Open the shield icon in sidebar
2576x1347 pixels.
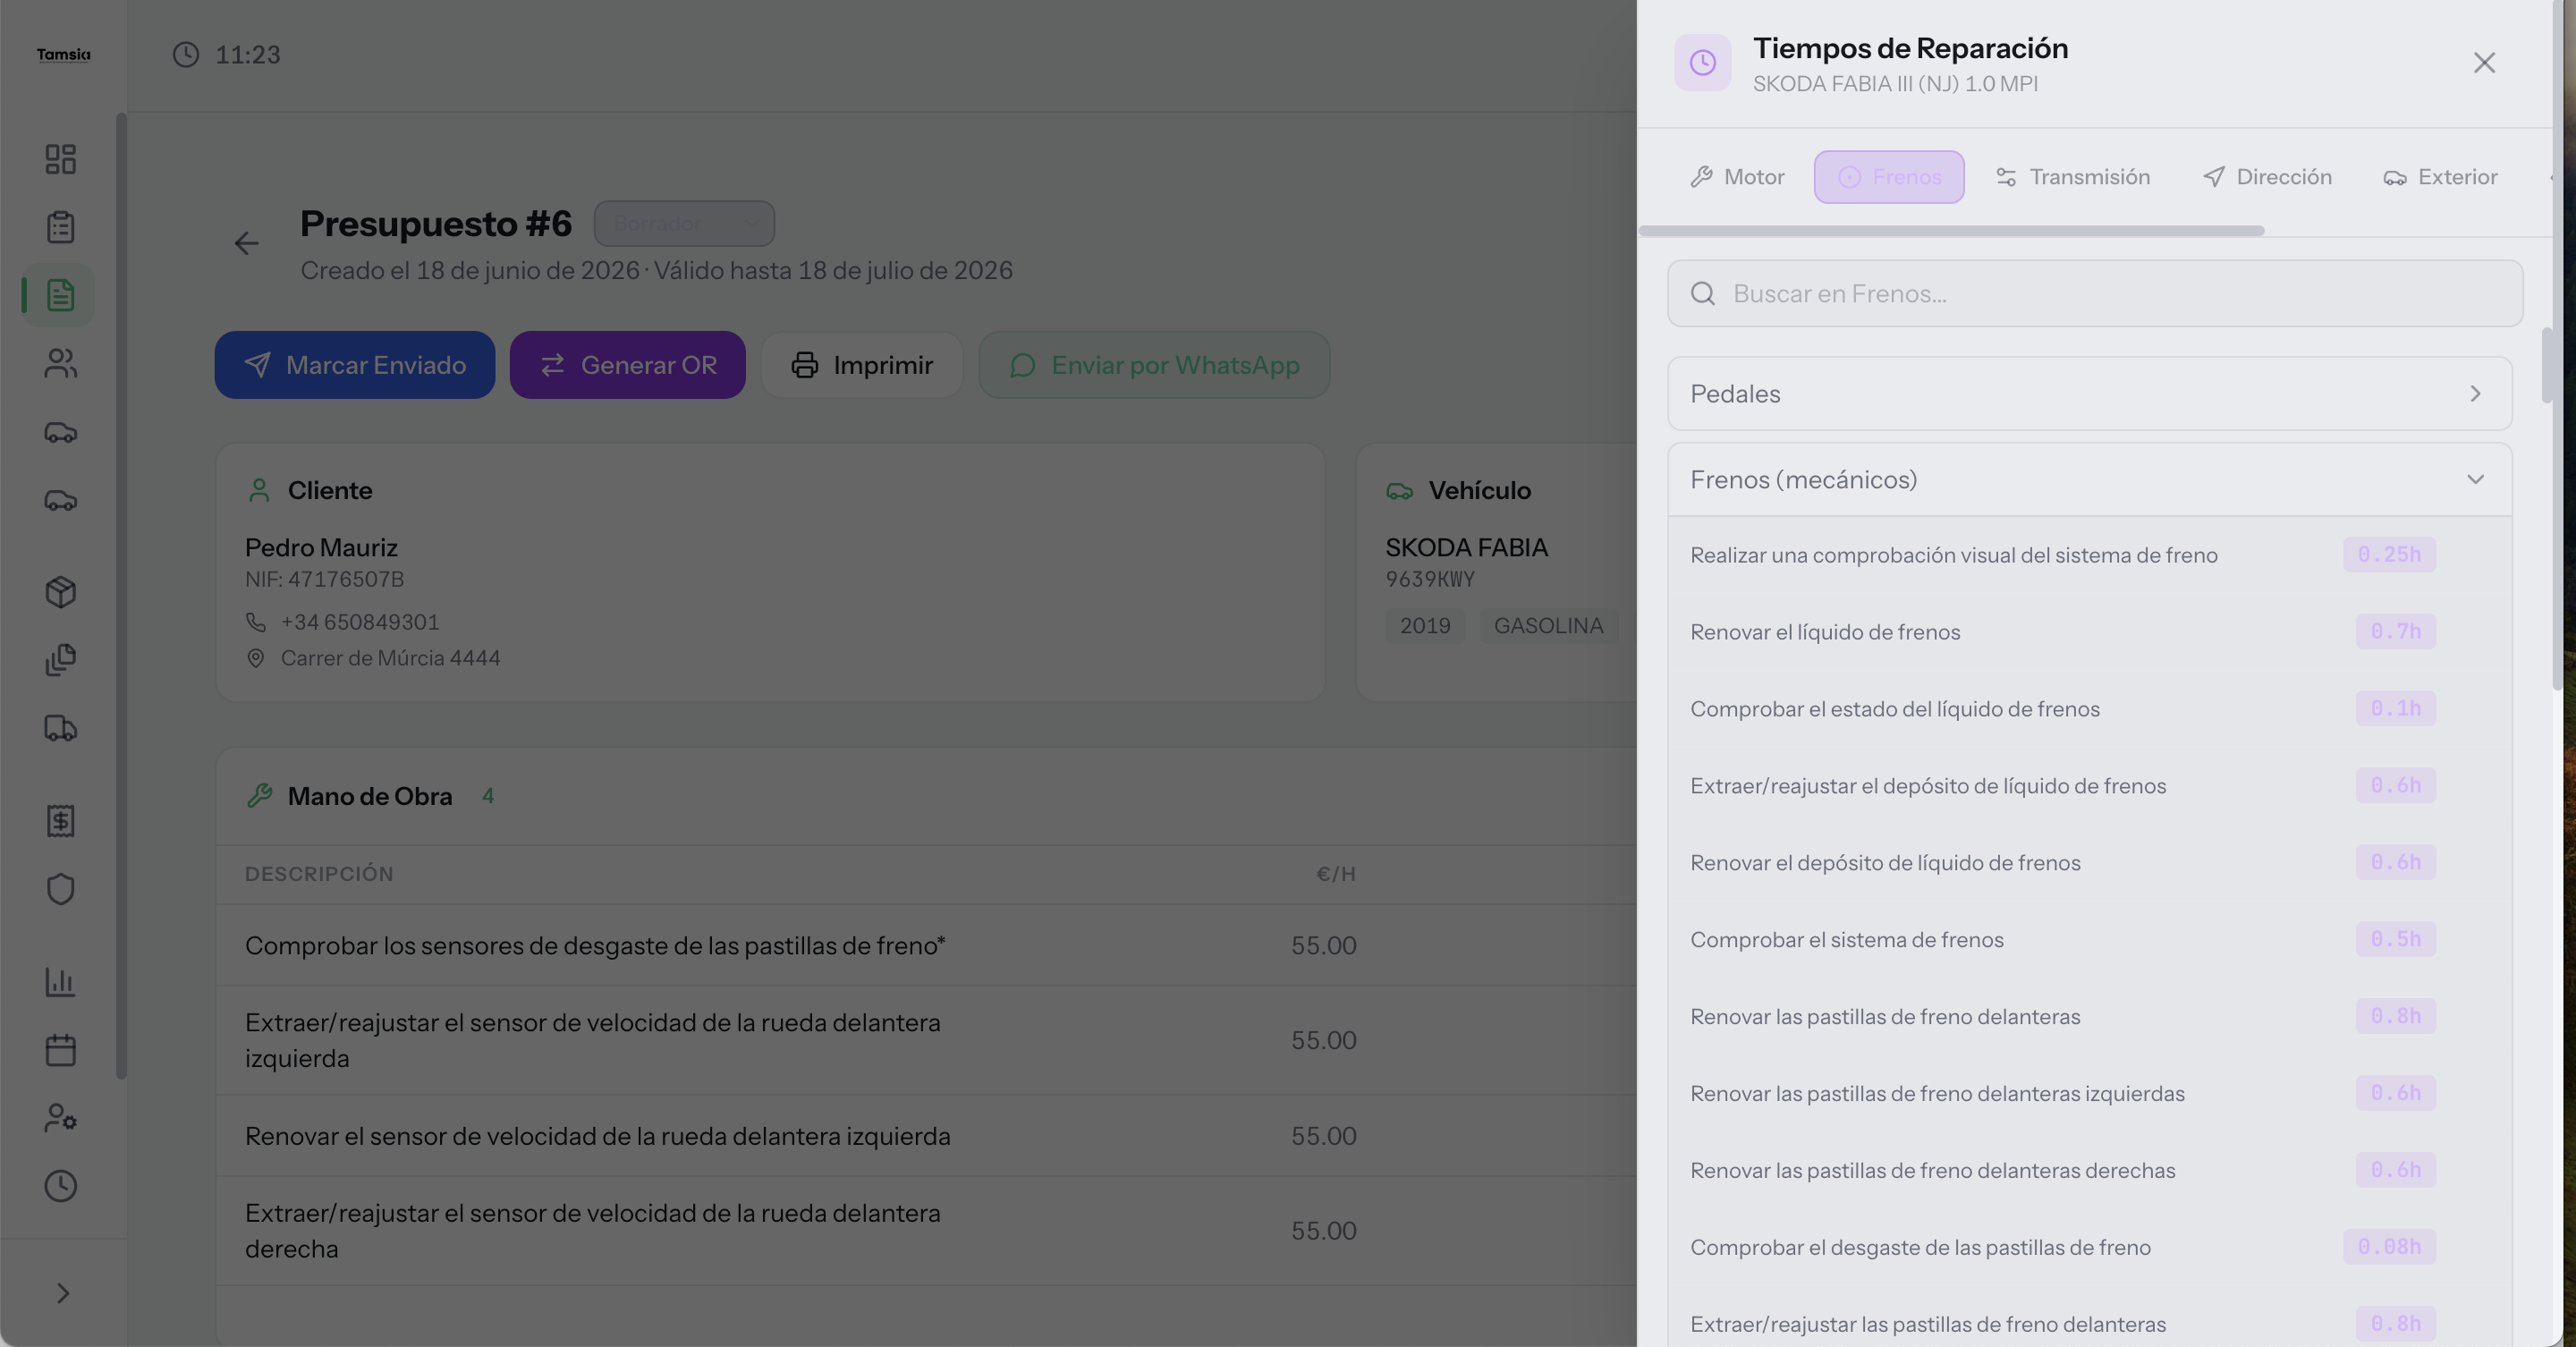61,889
